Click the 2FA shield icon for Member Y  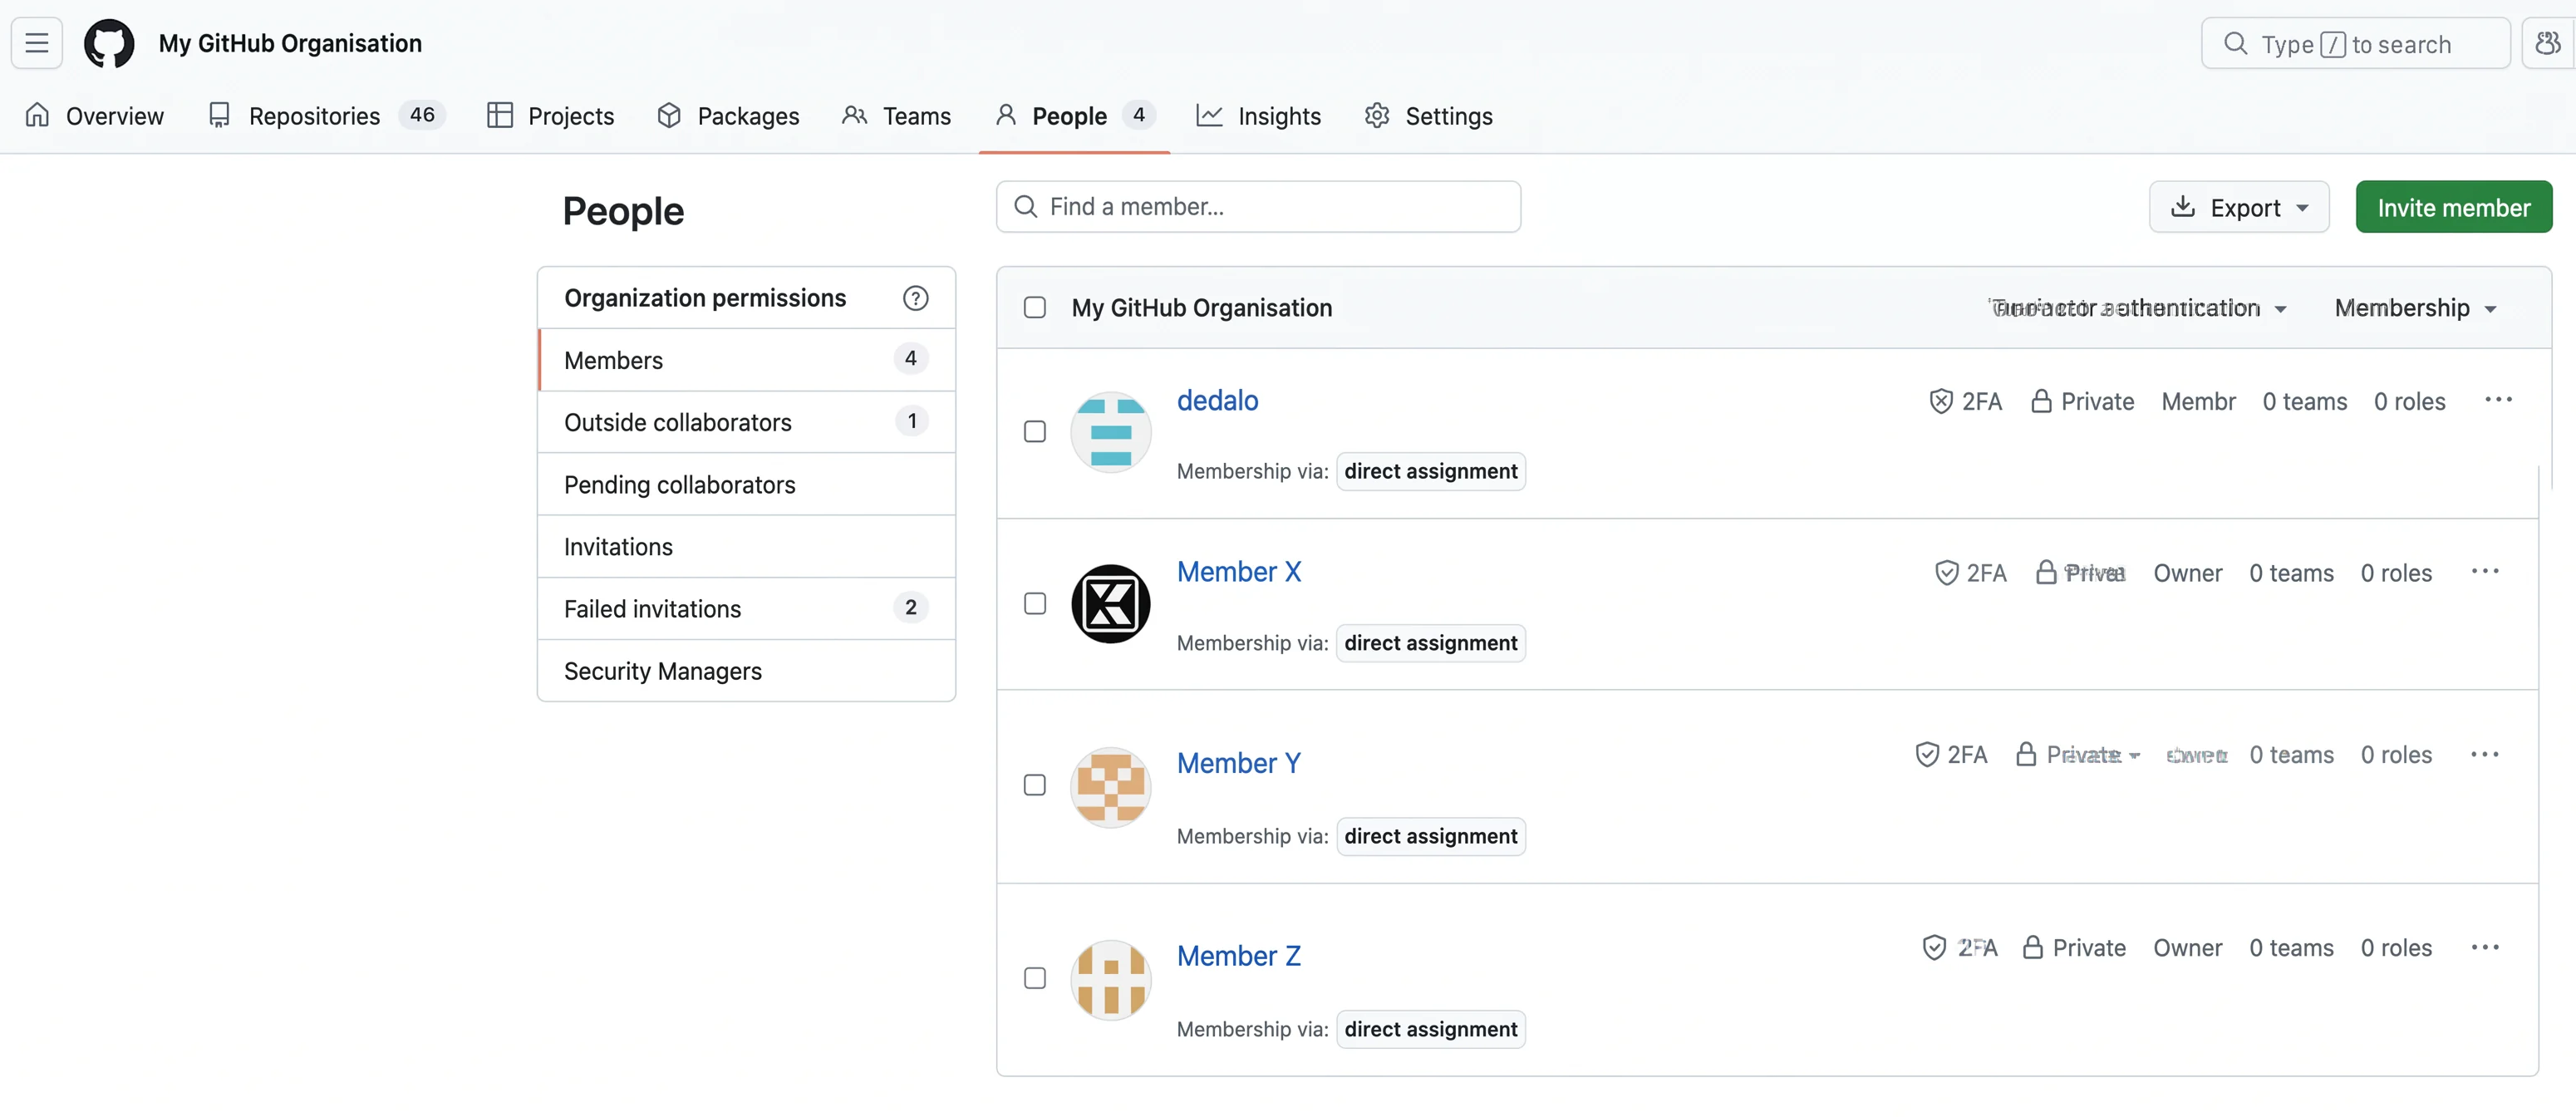1927,755
